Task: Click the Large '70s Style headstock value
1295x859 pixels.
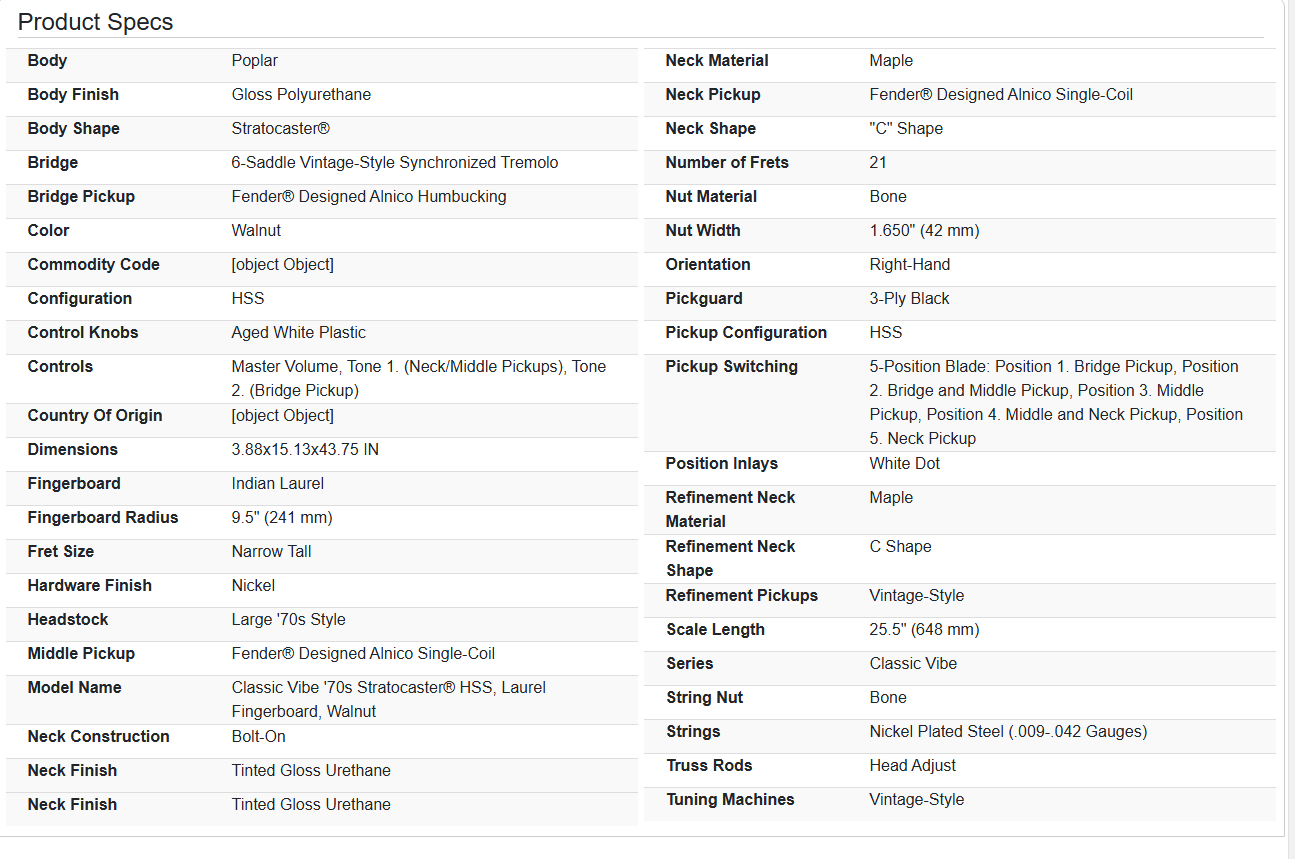Action: (x=289, y=620)
